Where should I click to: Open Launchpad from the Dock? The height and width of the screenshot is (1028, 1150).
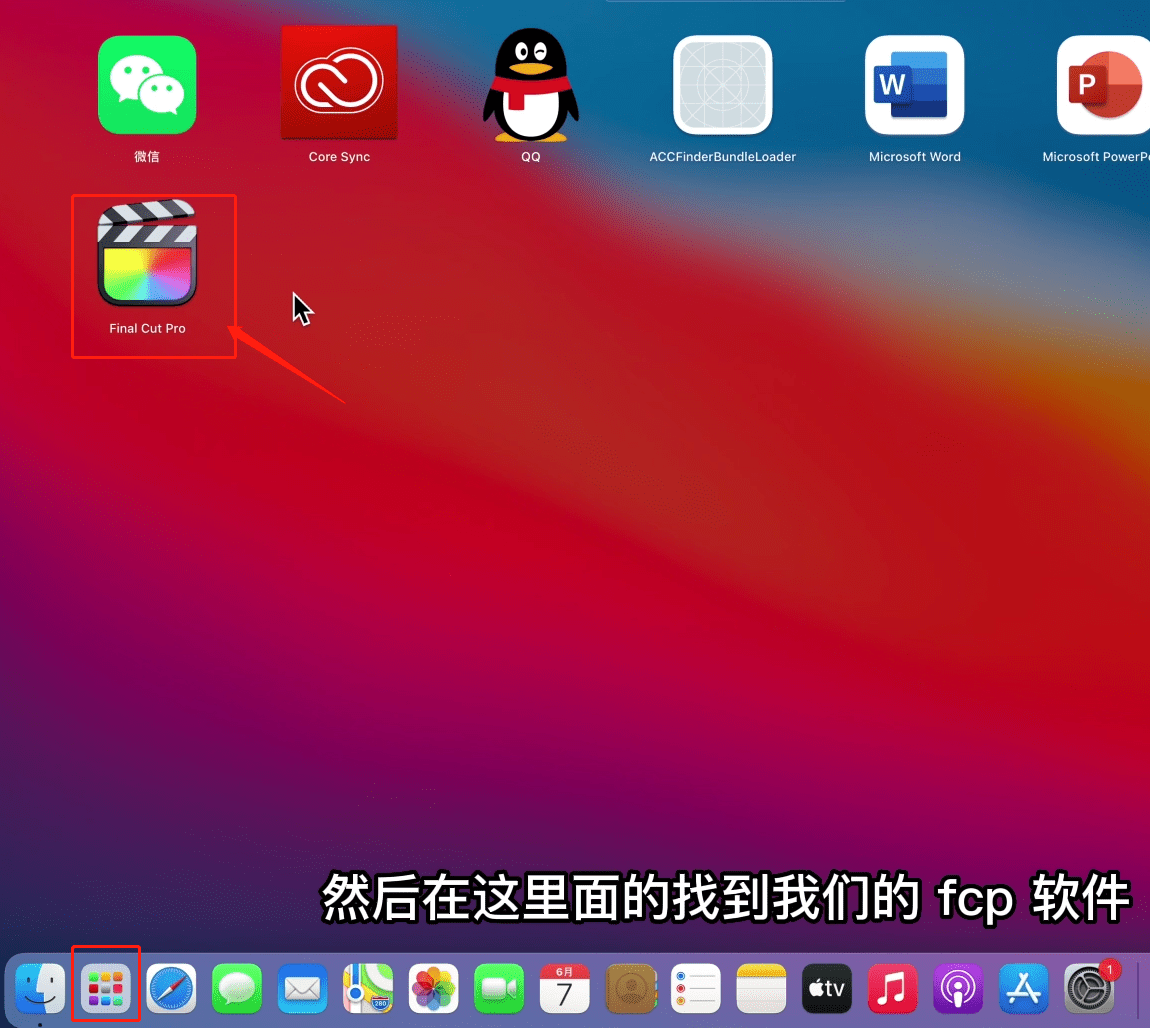pyautogui.click(x=106, y=988)
